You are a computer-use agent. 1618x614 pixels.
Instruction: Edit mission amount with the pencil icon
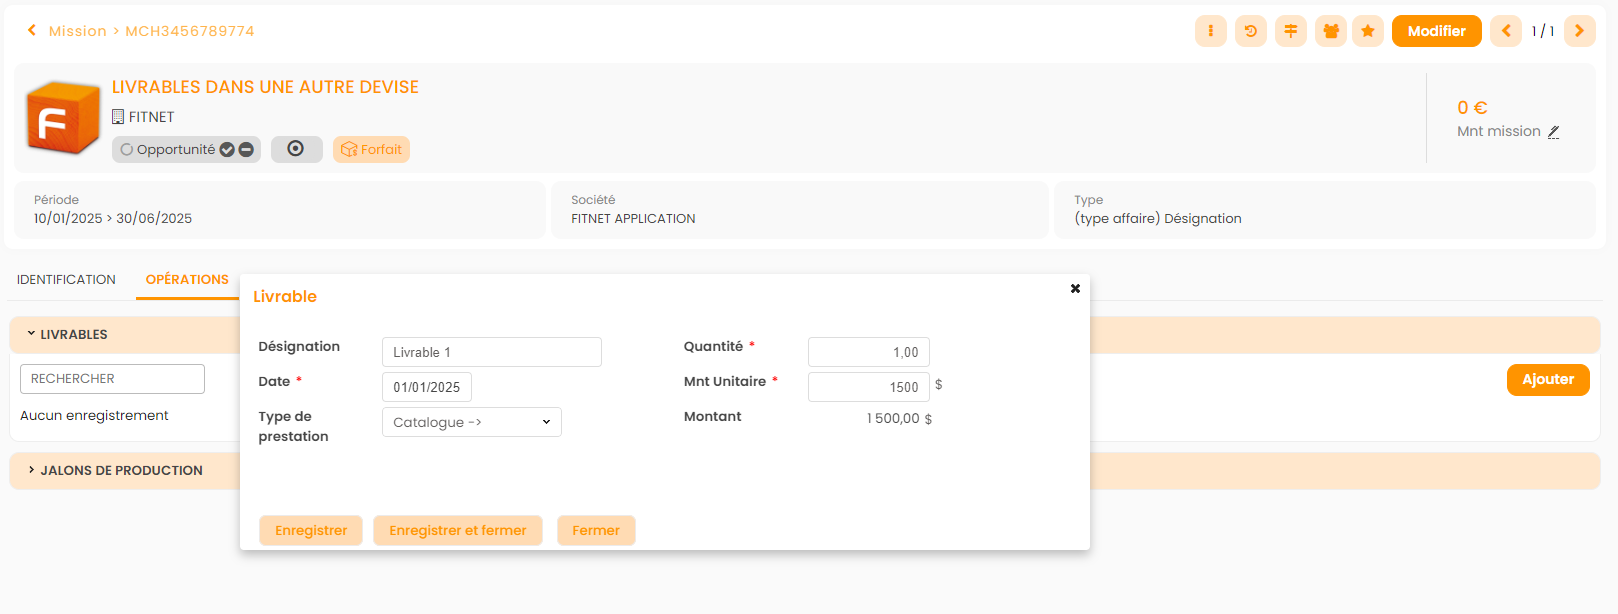tap(1553, 132)
